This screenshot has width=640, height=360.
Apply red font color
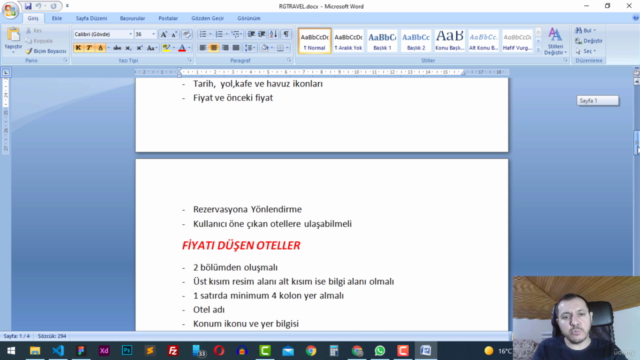(x=182, y=48)
